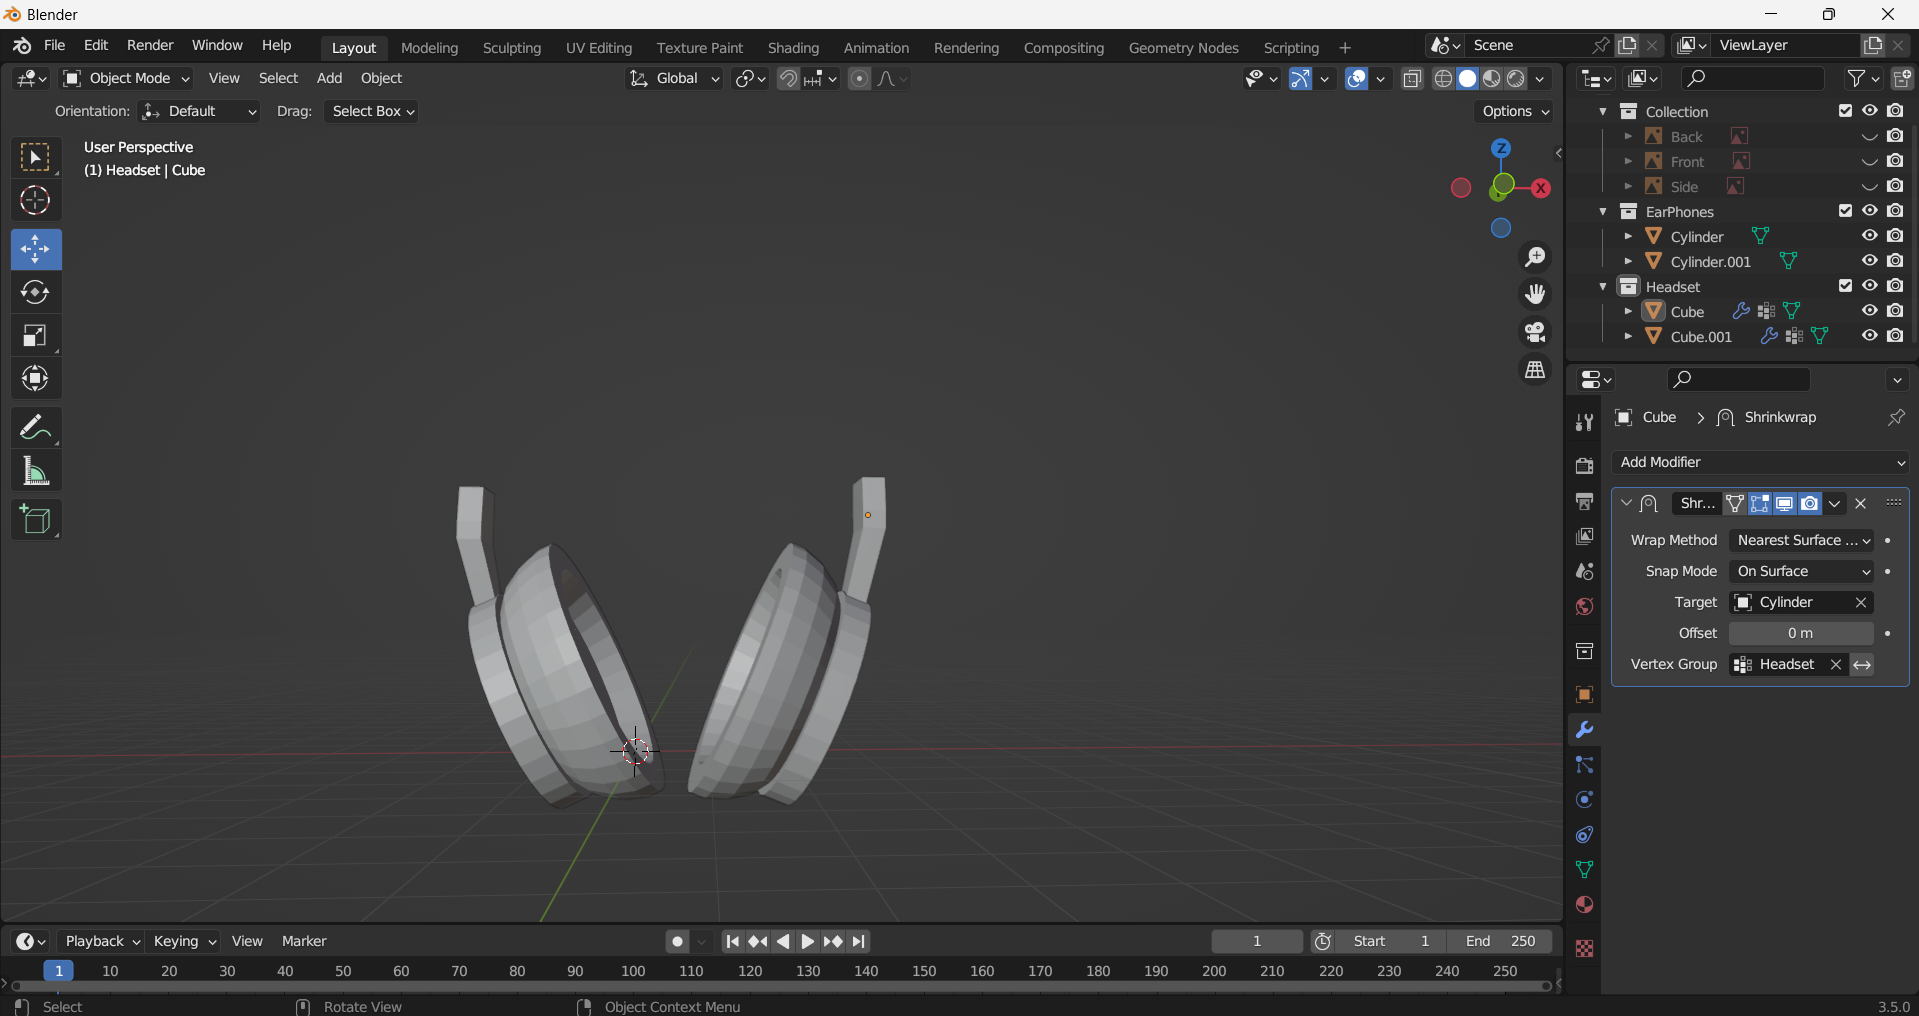Activate the Measure tool
1919x1016 pixels.
pyautogui.click(x=35, y=471)
